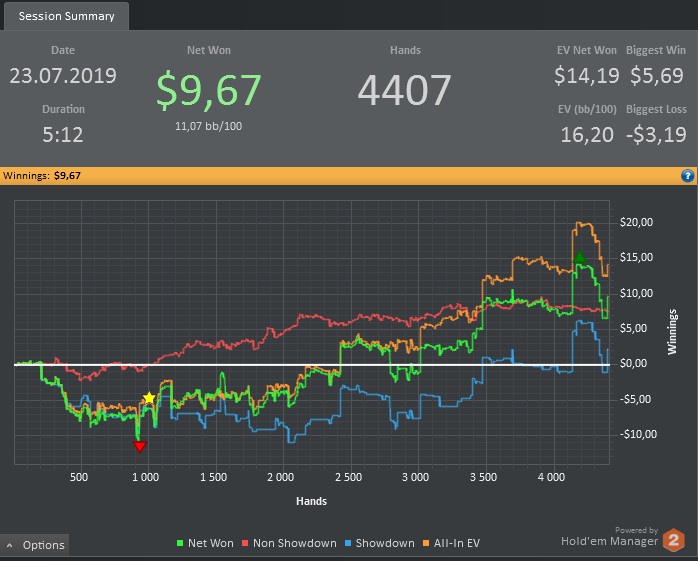698x561 pixels.
Task: Switch to the Session Summary tab
Action: 66,16
